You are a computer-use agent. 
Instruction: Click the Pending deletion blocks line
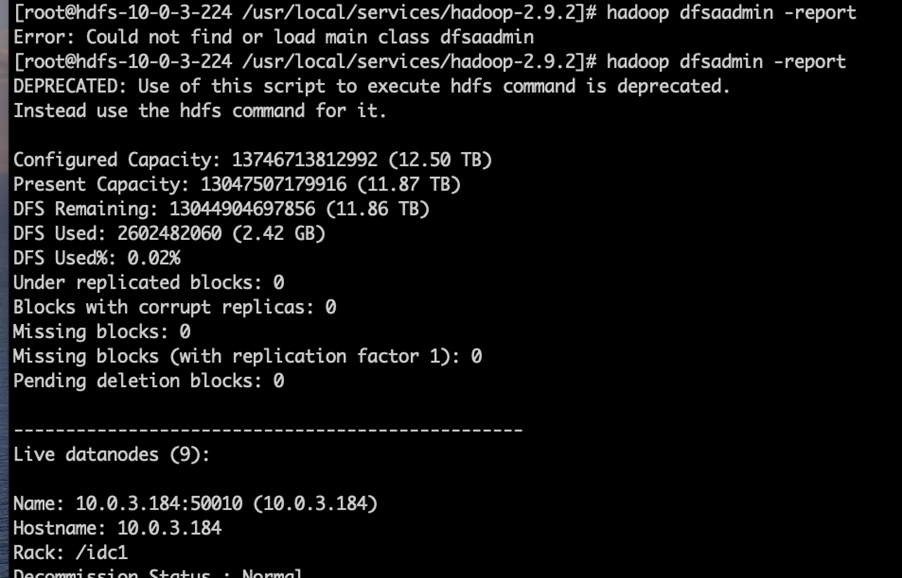pyautogui.click(x=148, y=381)
